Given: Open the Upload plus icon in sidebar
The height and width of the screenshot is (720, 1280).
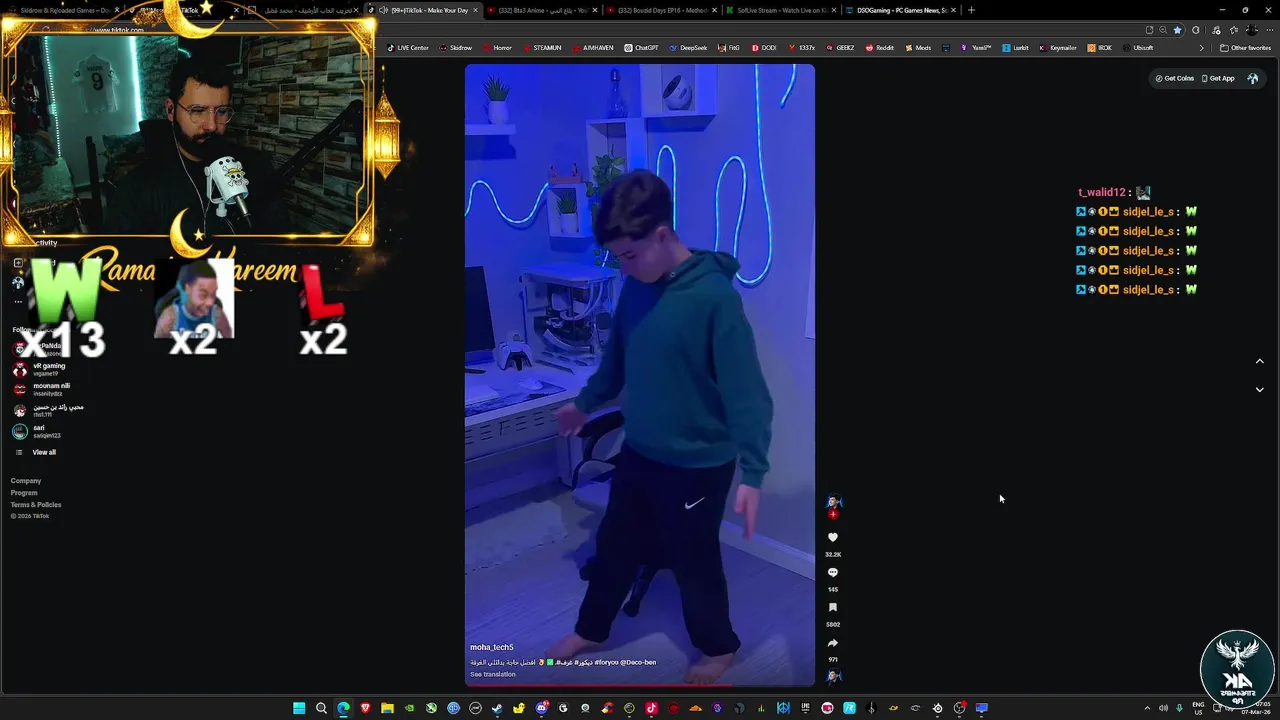Looking at the screenshot, I should [x=17, y=263].
